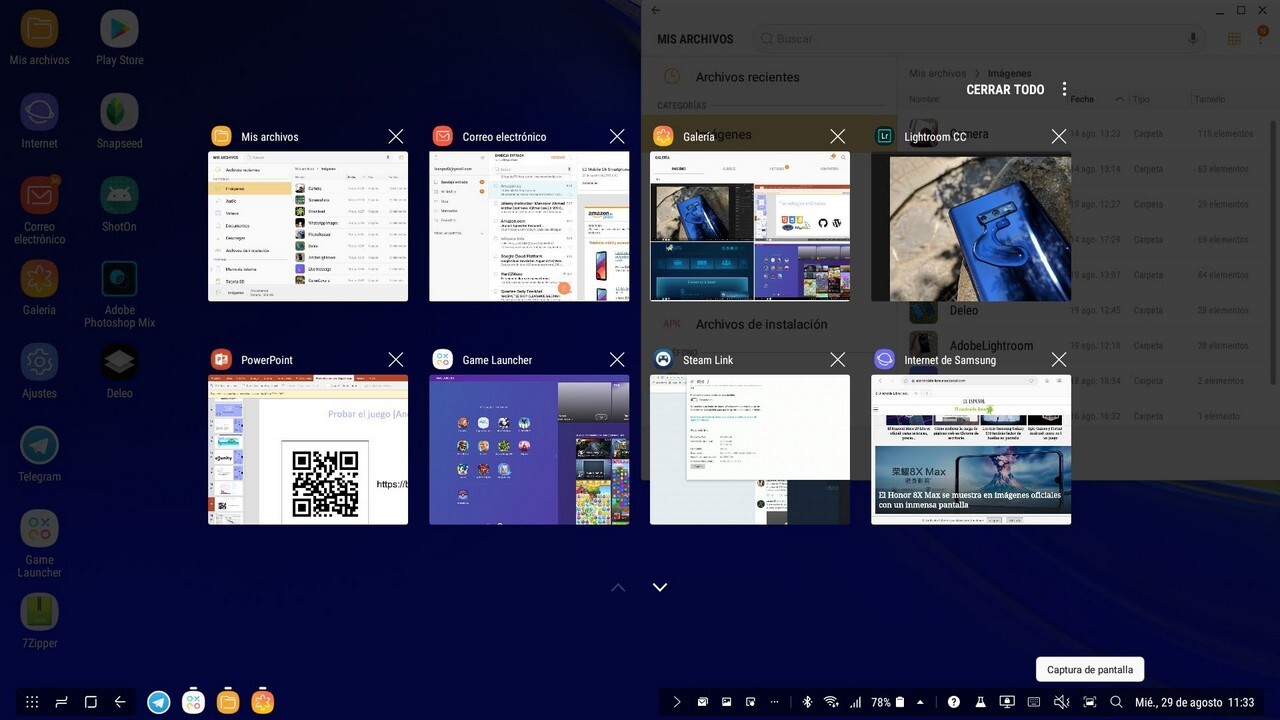Viewport: 1280px width, 720px height.
Task: Click the home button in taskbar
Action: [x=90, y=702]
